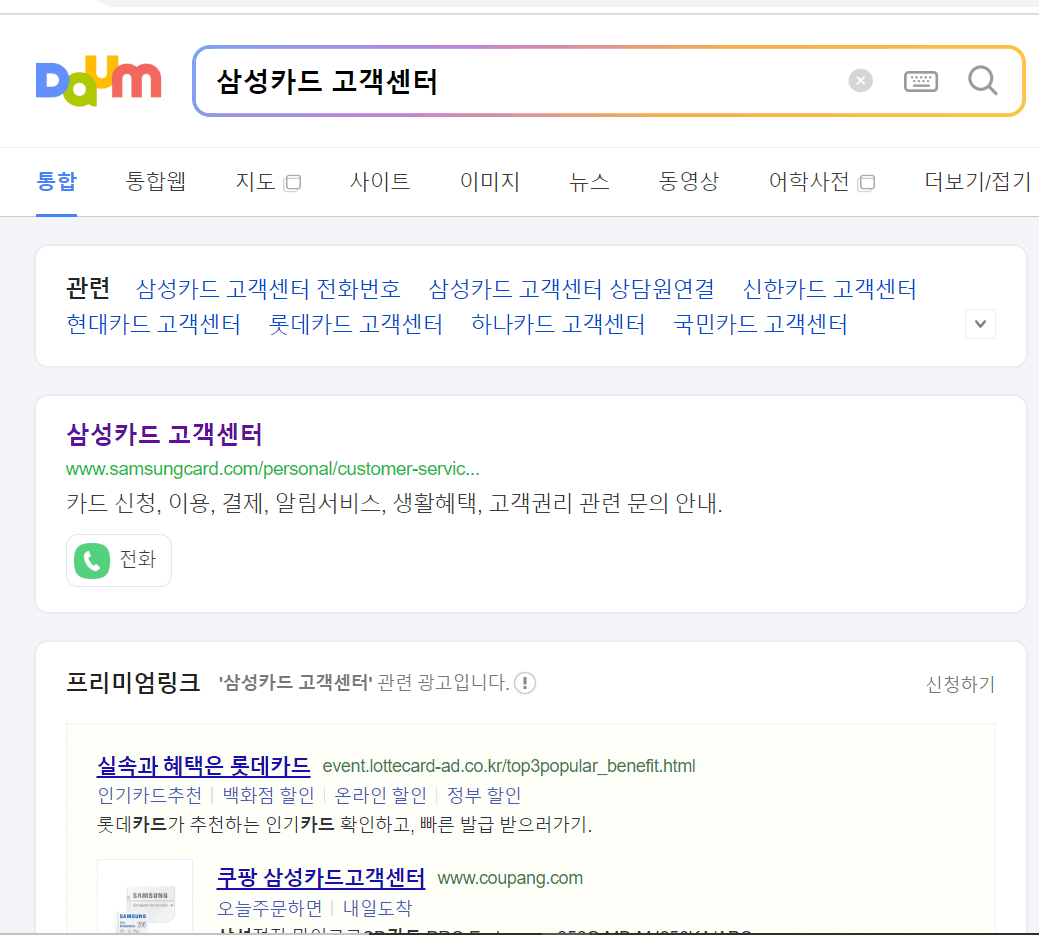Screen dimensions: 1039x935
Task: Open related search 국민카드 고객센터
Action: (x=760, y=324)
